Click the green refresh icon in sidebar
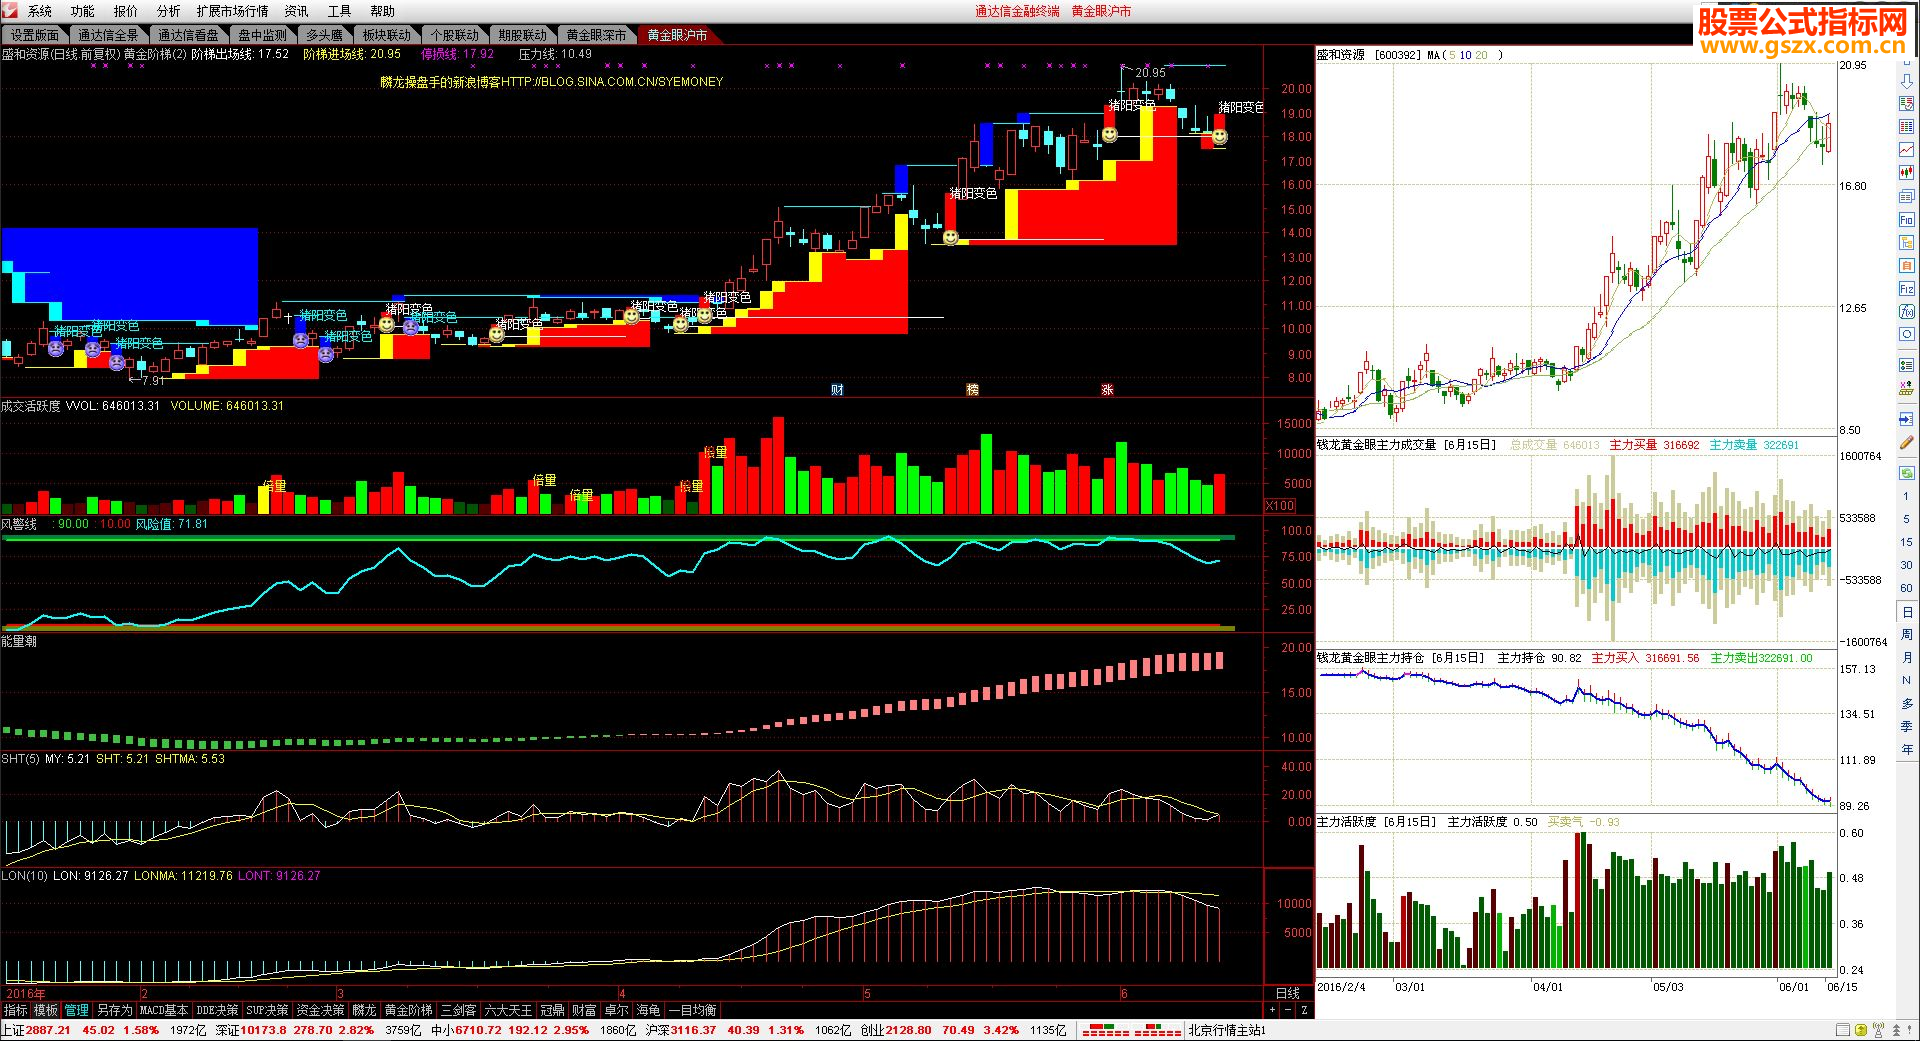Image resolution: width=1920 pixels, height=1041 pixels. click(x=1906, y=472)
